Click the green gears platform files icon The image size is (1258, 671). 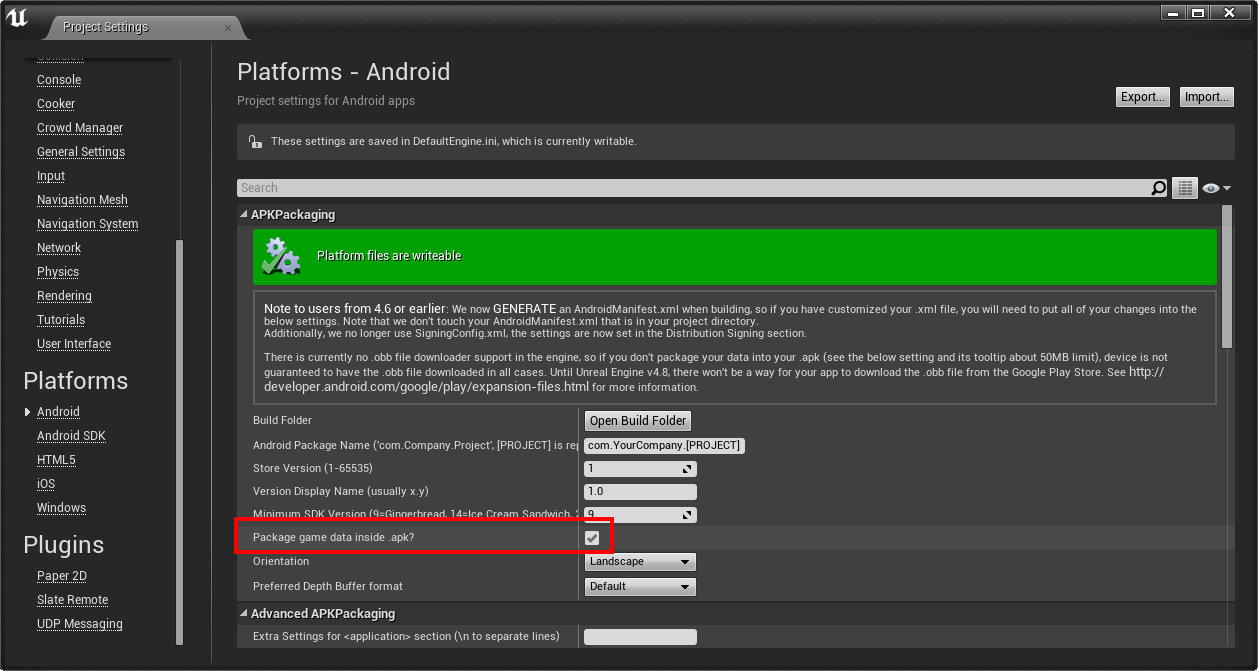(281, 256)
